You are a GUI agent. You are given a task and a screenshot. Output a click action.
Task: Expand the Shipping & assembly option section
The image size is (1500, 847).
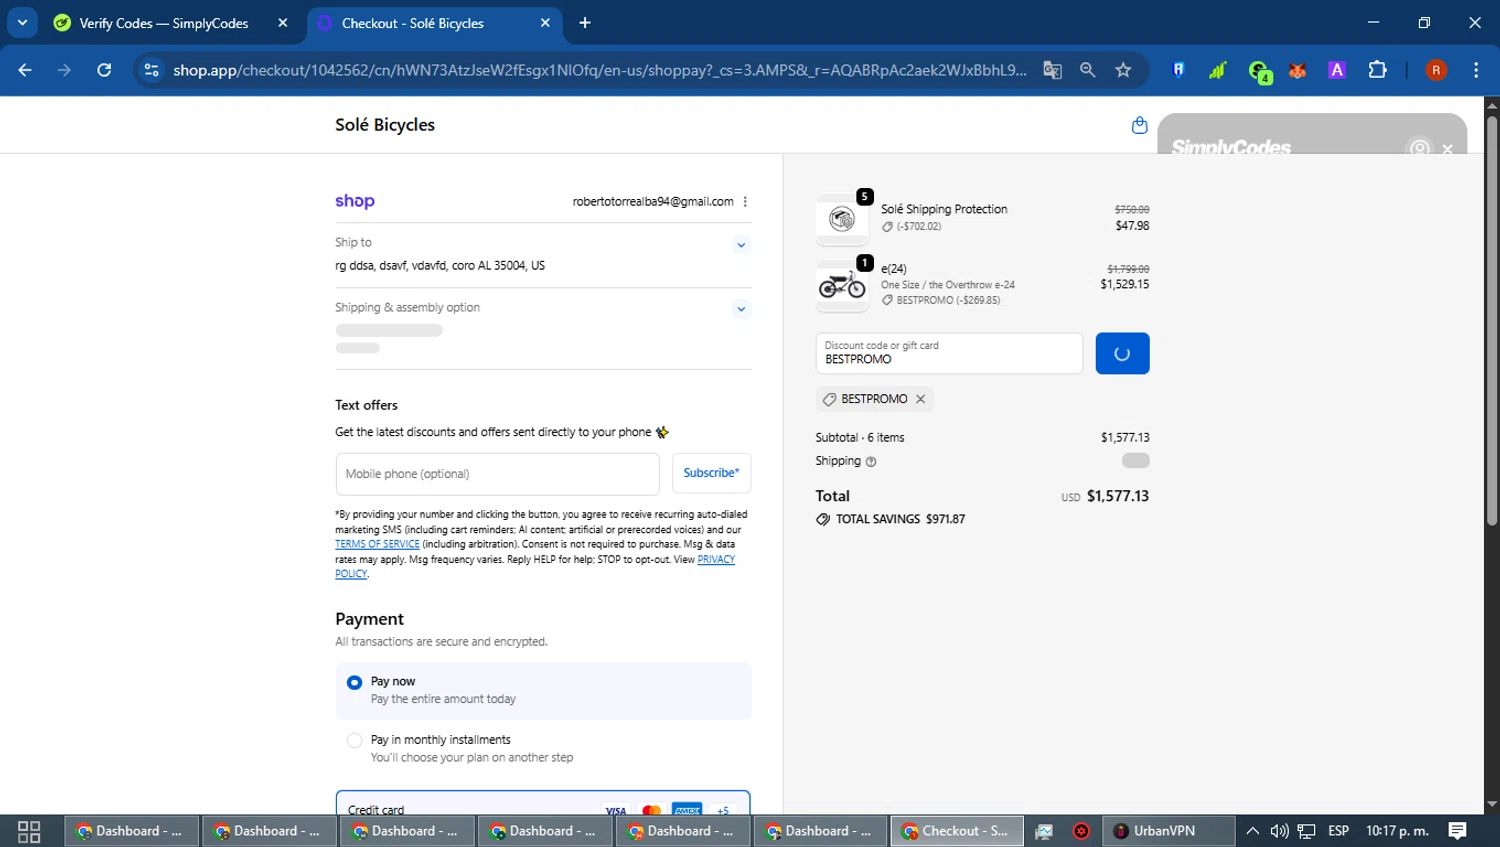[x=741, y=309]
